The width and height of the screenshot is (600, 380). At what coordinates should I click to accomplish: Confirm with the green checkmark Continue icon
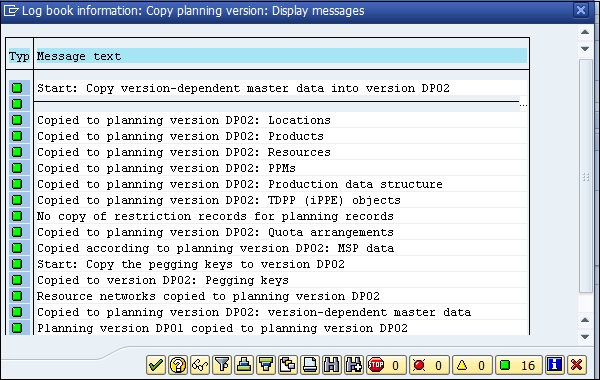click(156, 365)
